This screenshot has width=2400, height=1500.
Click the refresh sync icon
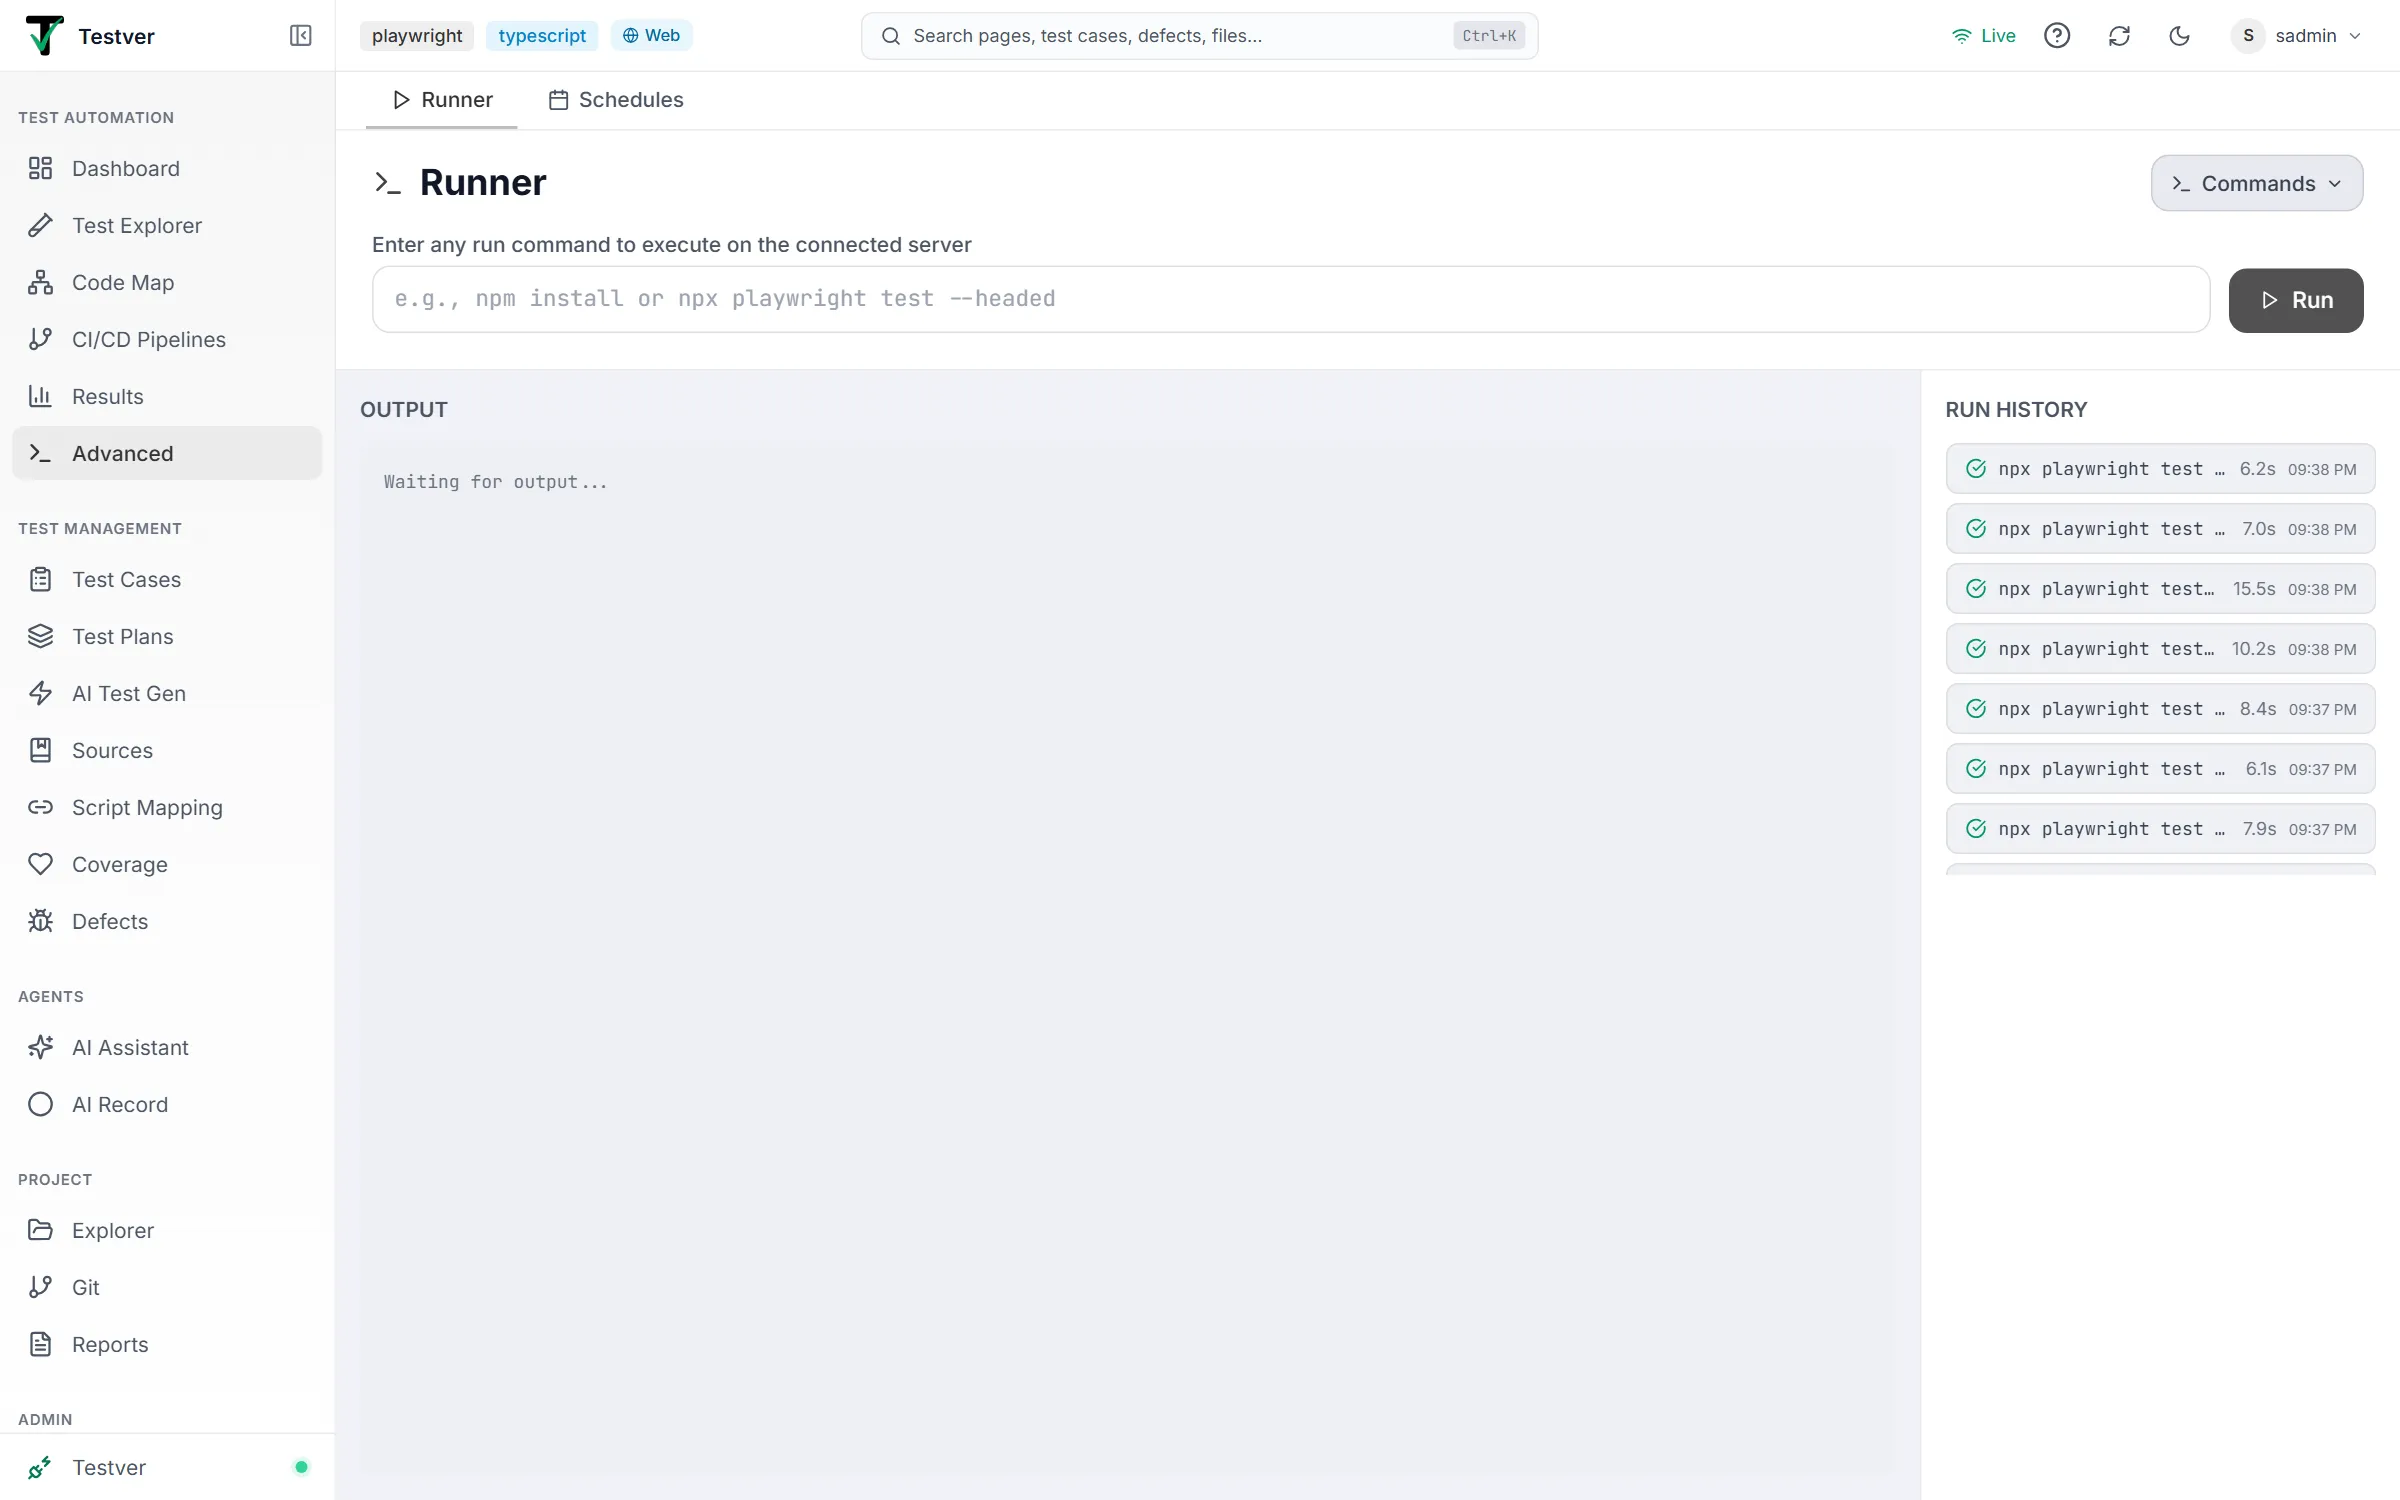tap(2119, 36)
